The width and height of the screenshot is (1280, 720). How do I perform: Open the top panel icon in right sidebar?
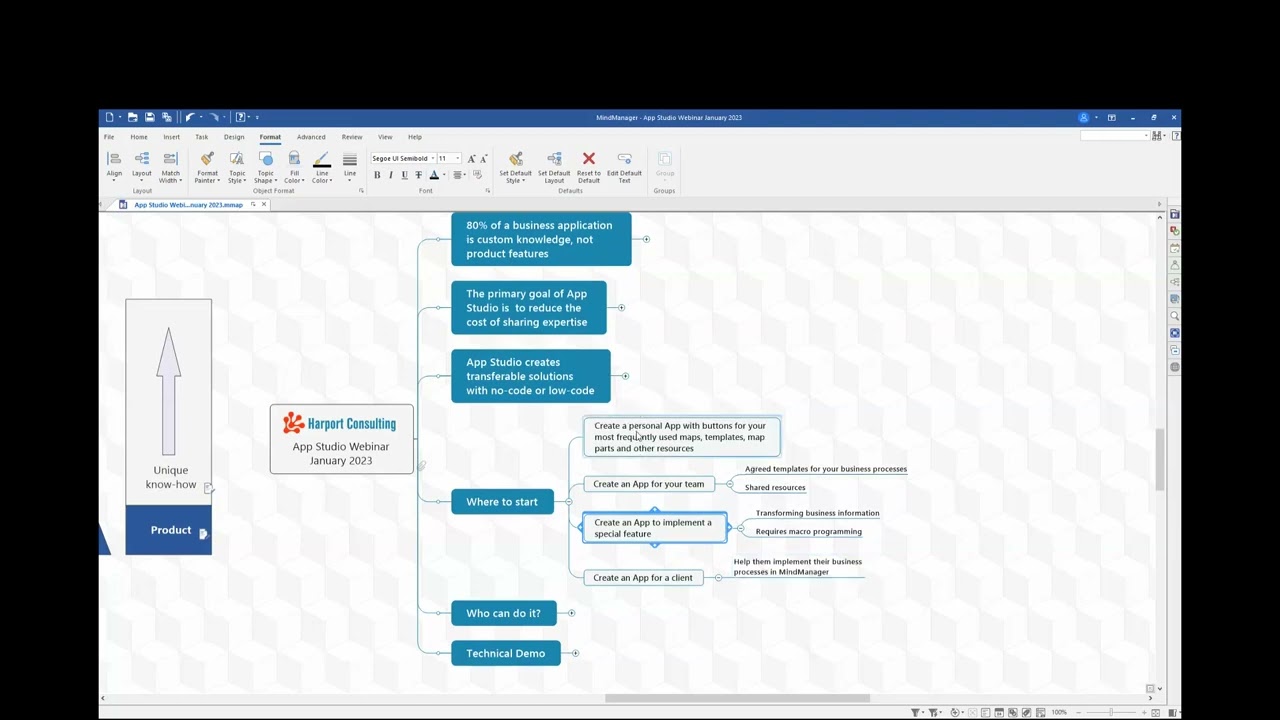(x=1175, y=214)
